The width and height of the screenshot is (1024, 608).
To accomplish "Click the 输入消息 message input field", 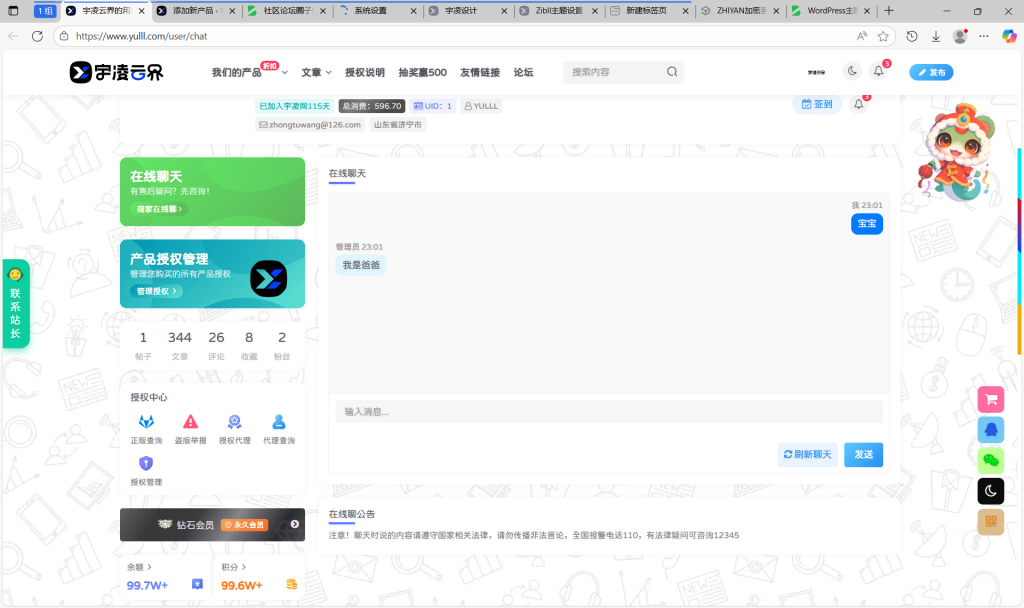I will [x=600, y=410].
